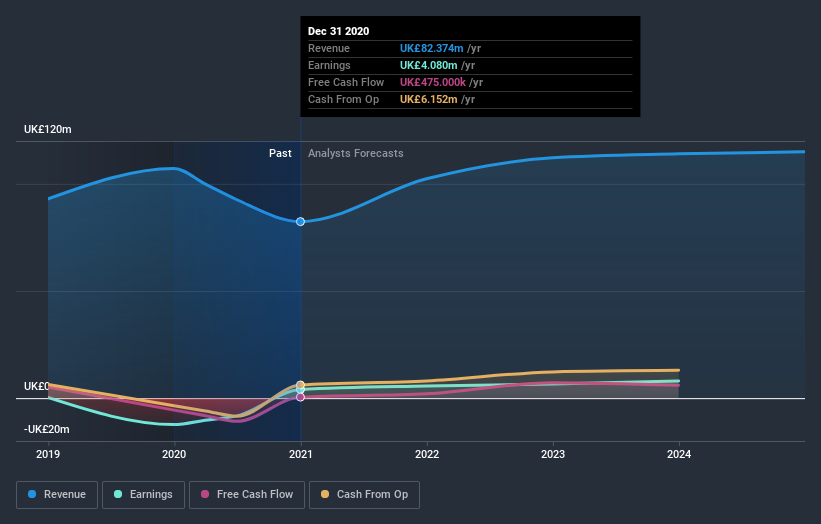Click the Past section label
Image resolution: width=821 pixels, height=524 pixels.
coord(280,153)
